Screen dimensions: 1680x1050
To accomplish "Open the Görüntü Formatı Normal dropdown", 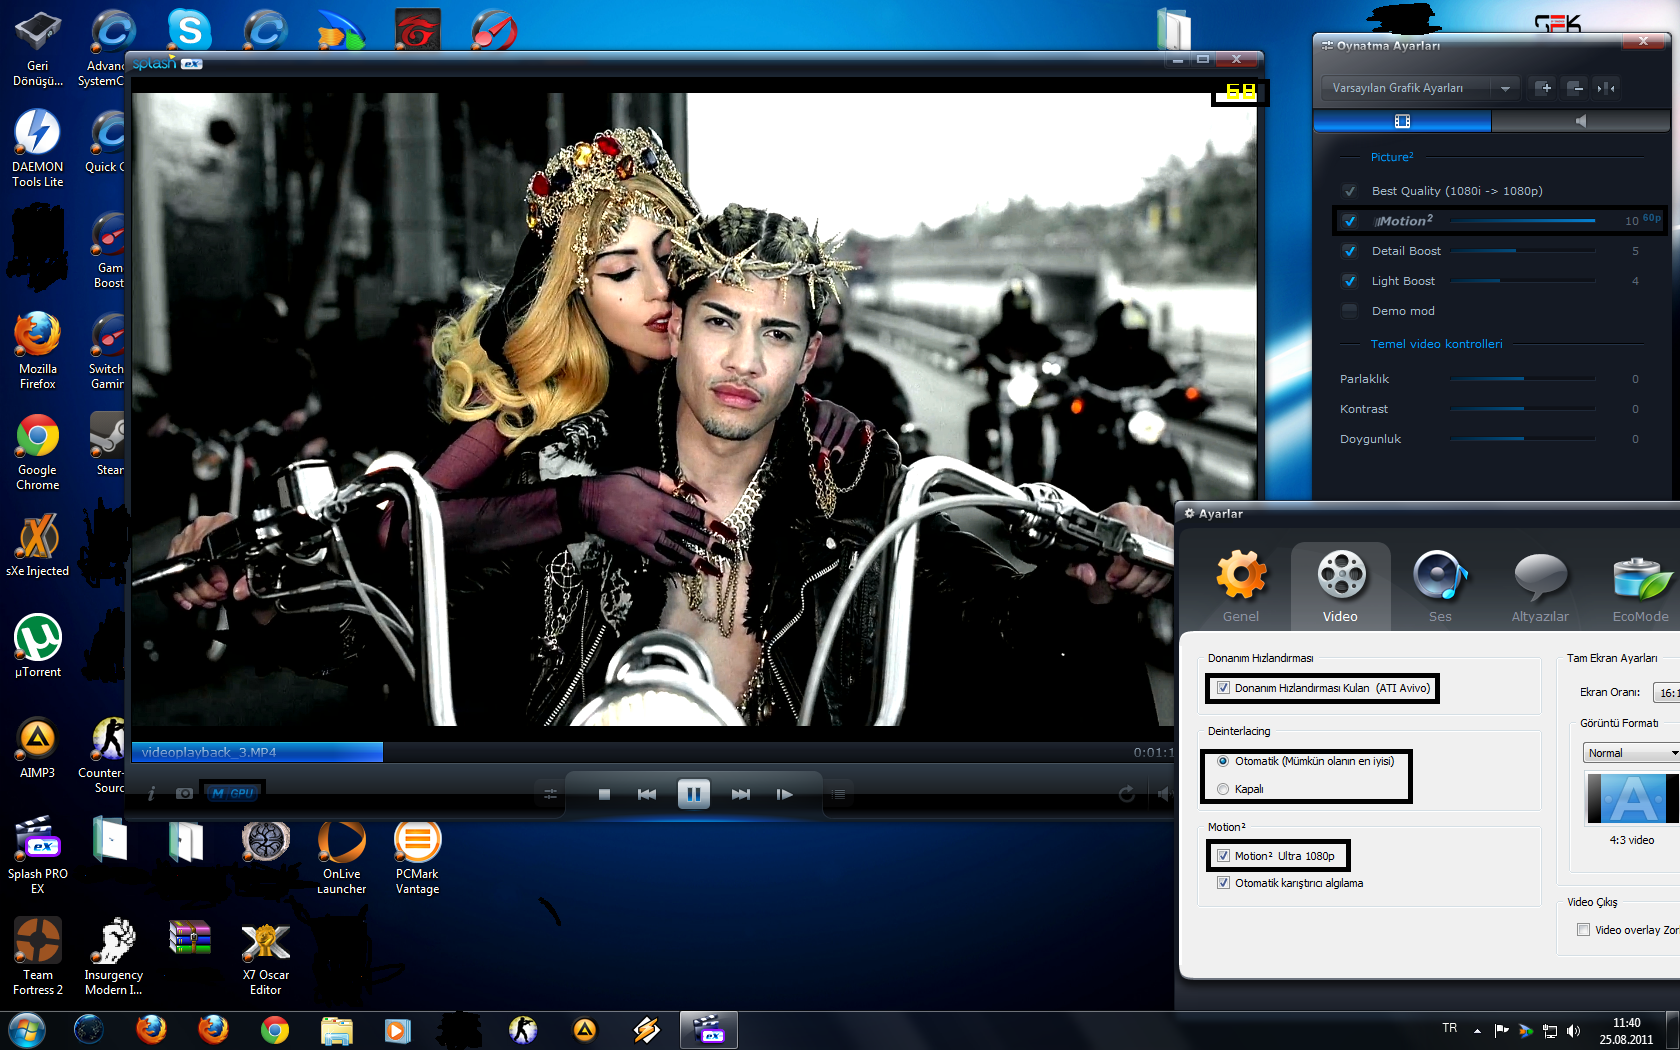I will pos(1632,753).
